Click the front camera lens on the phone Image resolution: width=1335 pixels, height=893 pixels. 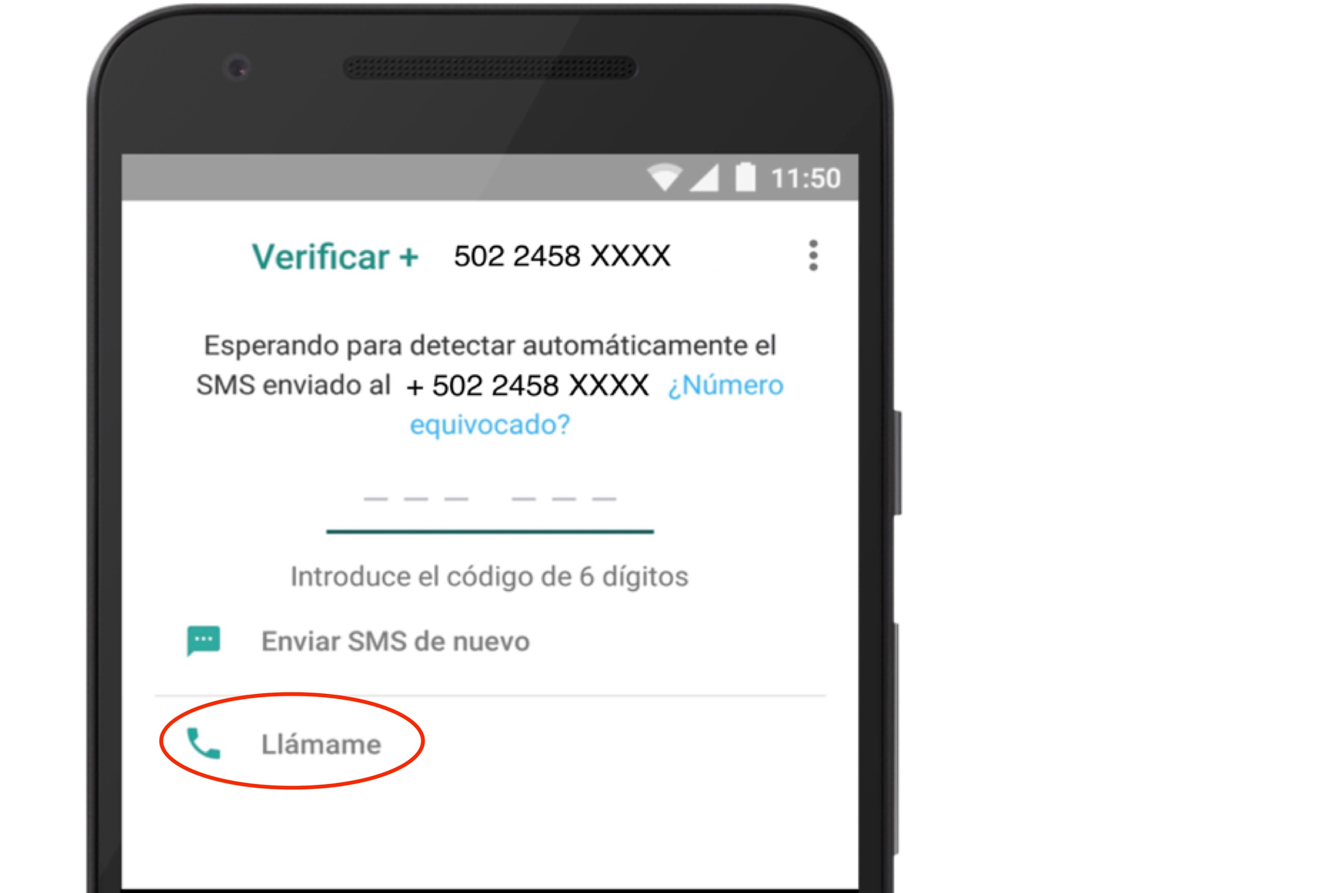tap(238, 68)
